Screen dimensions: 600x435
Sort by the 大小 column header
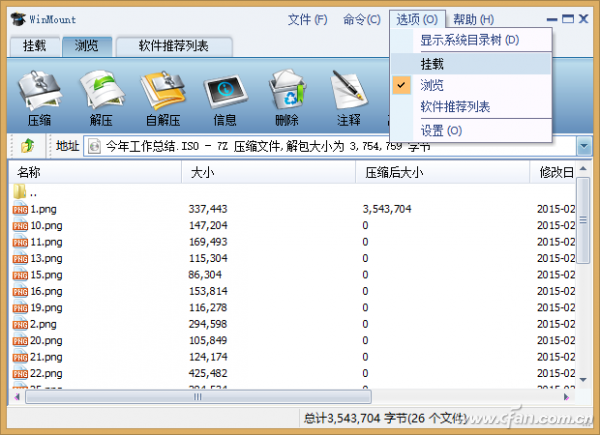[269, 172]
